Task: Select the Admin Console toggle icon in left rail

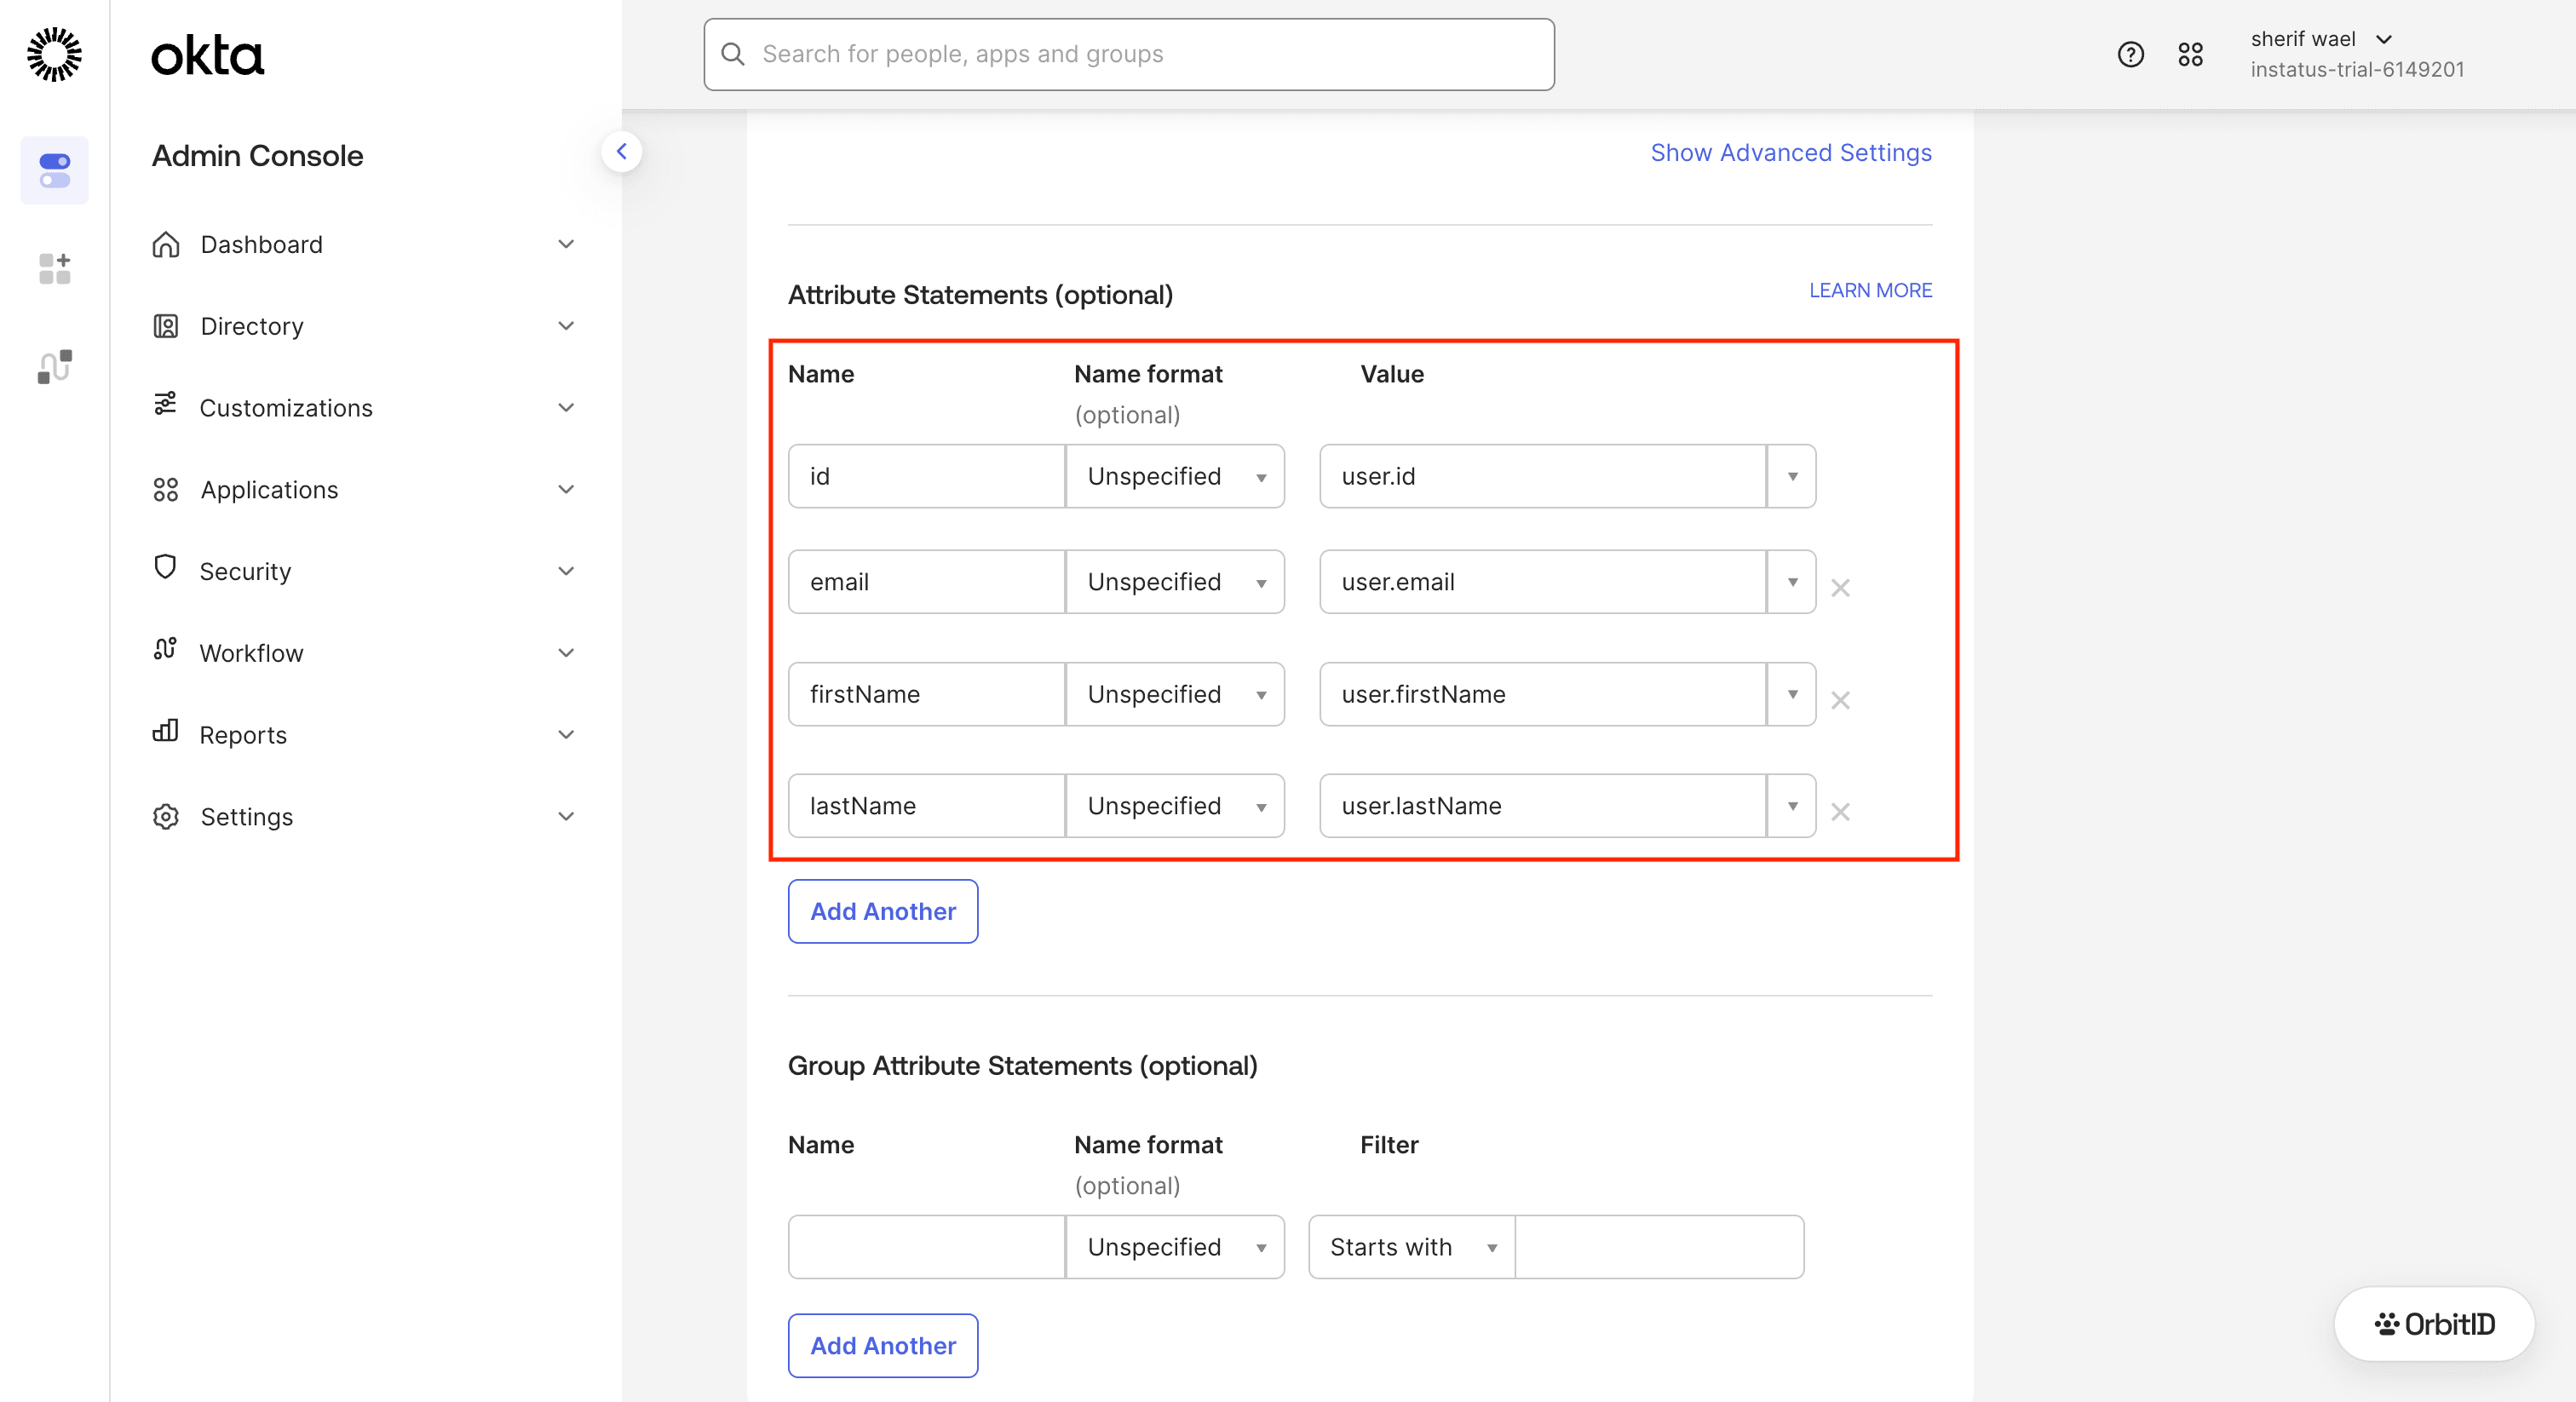Action: tap(54, 170)
